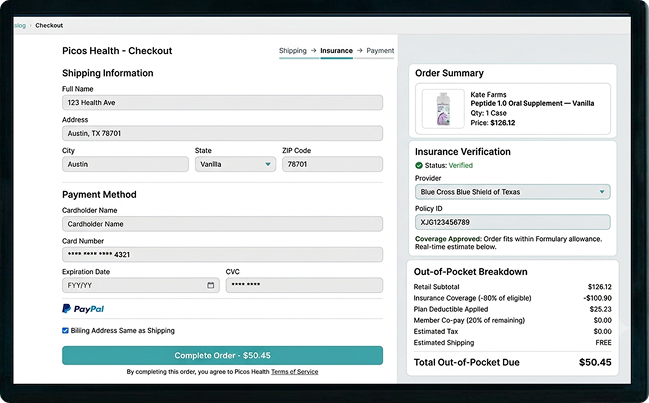649x403 pixels.
Task: Click the Full Name field
Action: click(x=222, y=103)
